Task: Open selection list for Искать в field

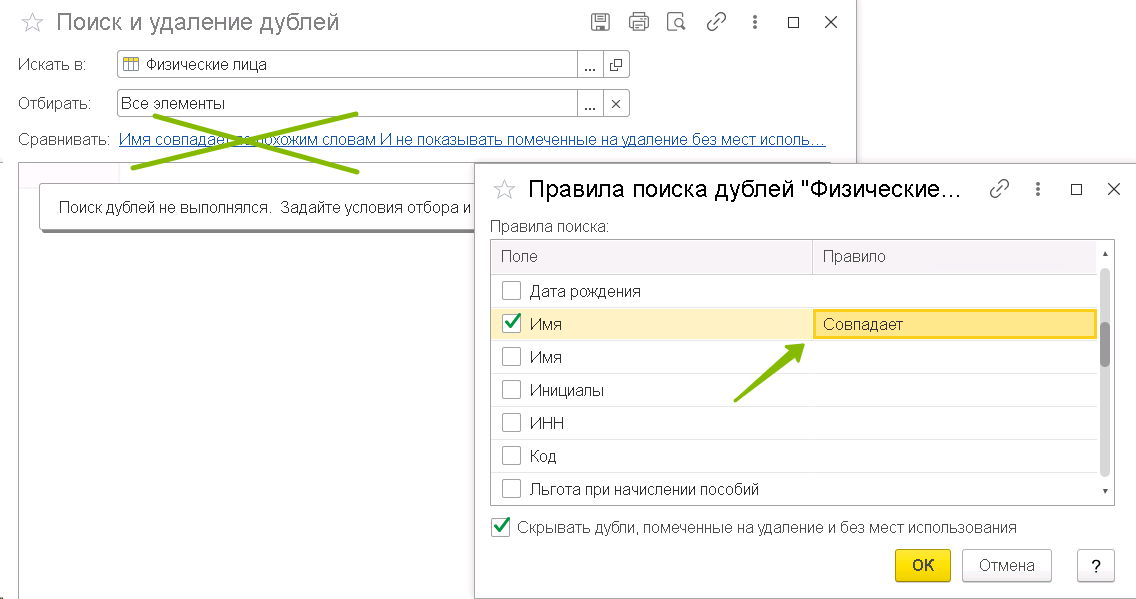Action: (590, 65)
